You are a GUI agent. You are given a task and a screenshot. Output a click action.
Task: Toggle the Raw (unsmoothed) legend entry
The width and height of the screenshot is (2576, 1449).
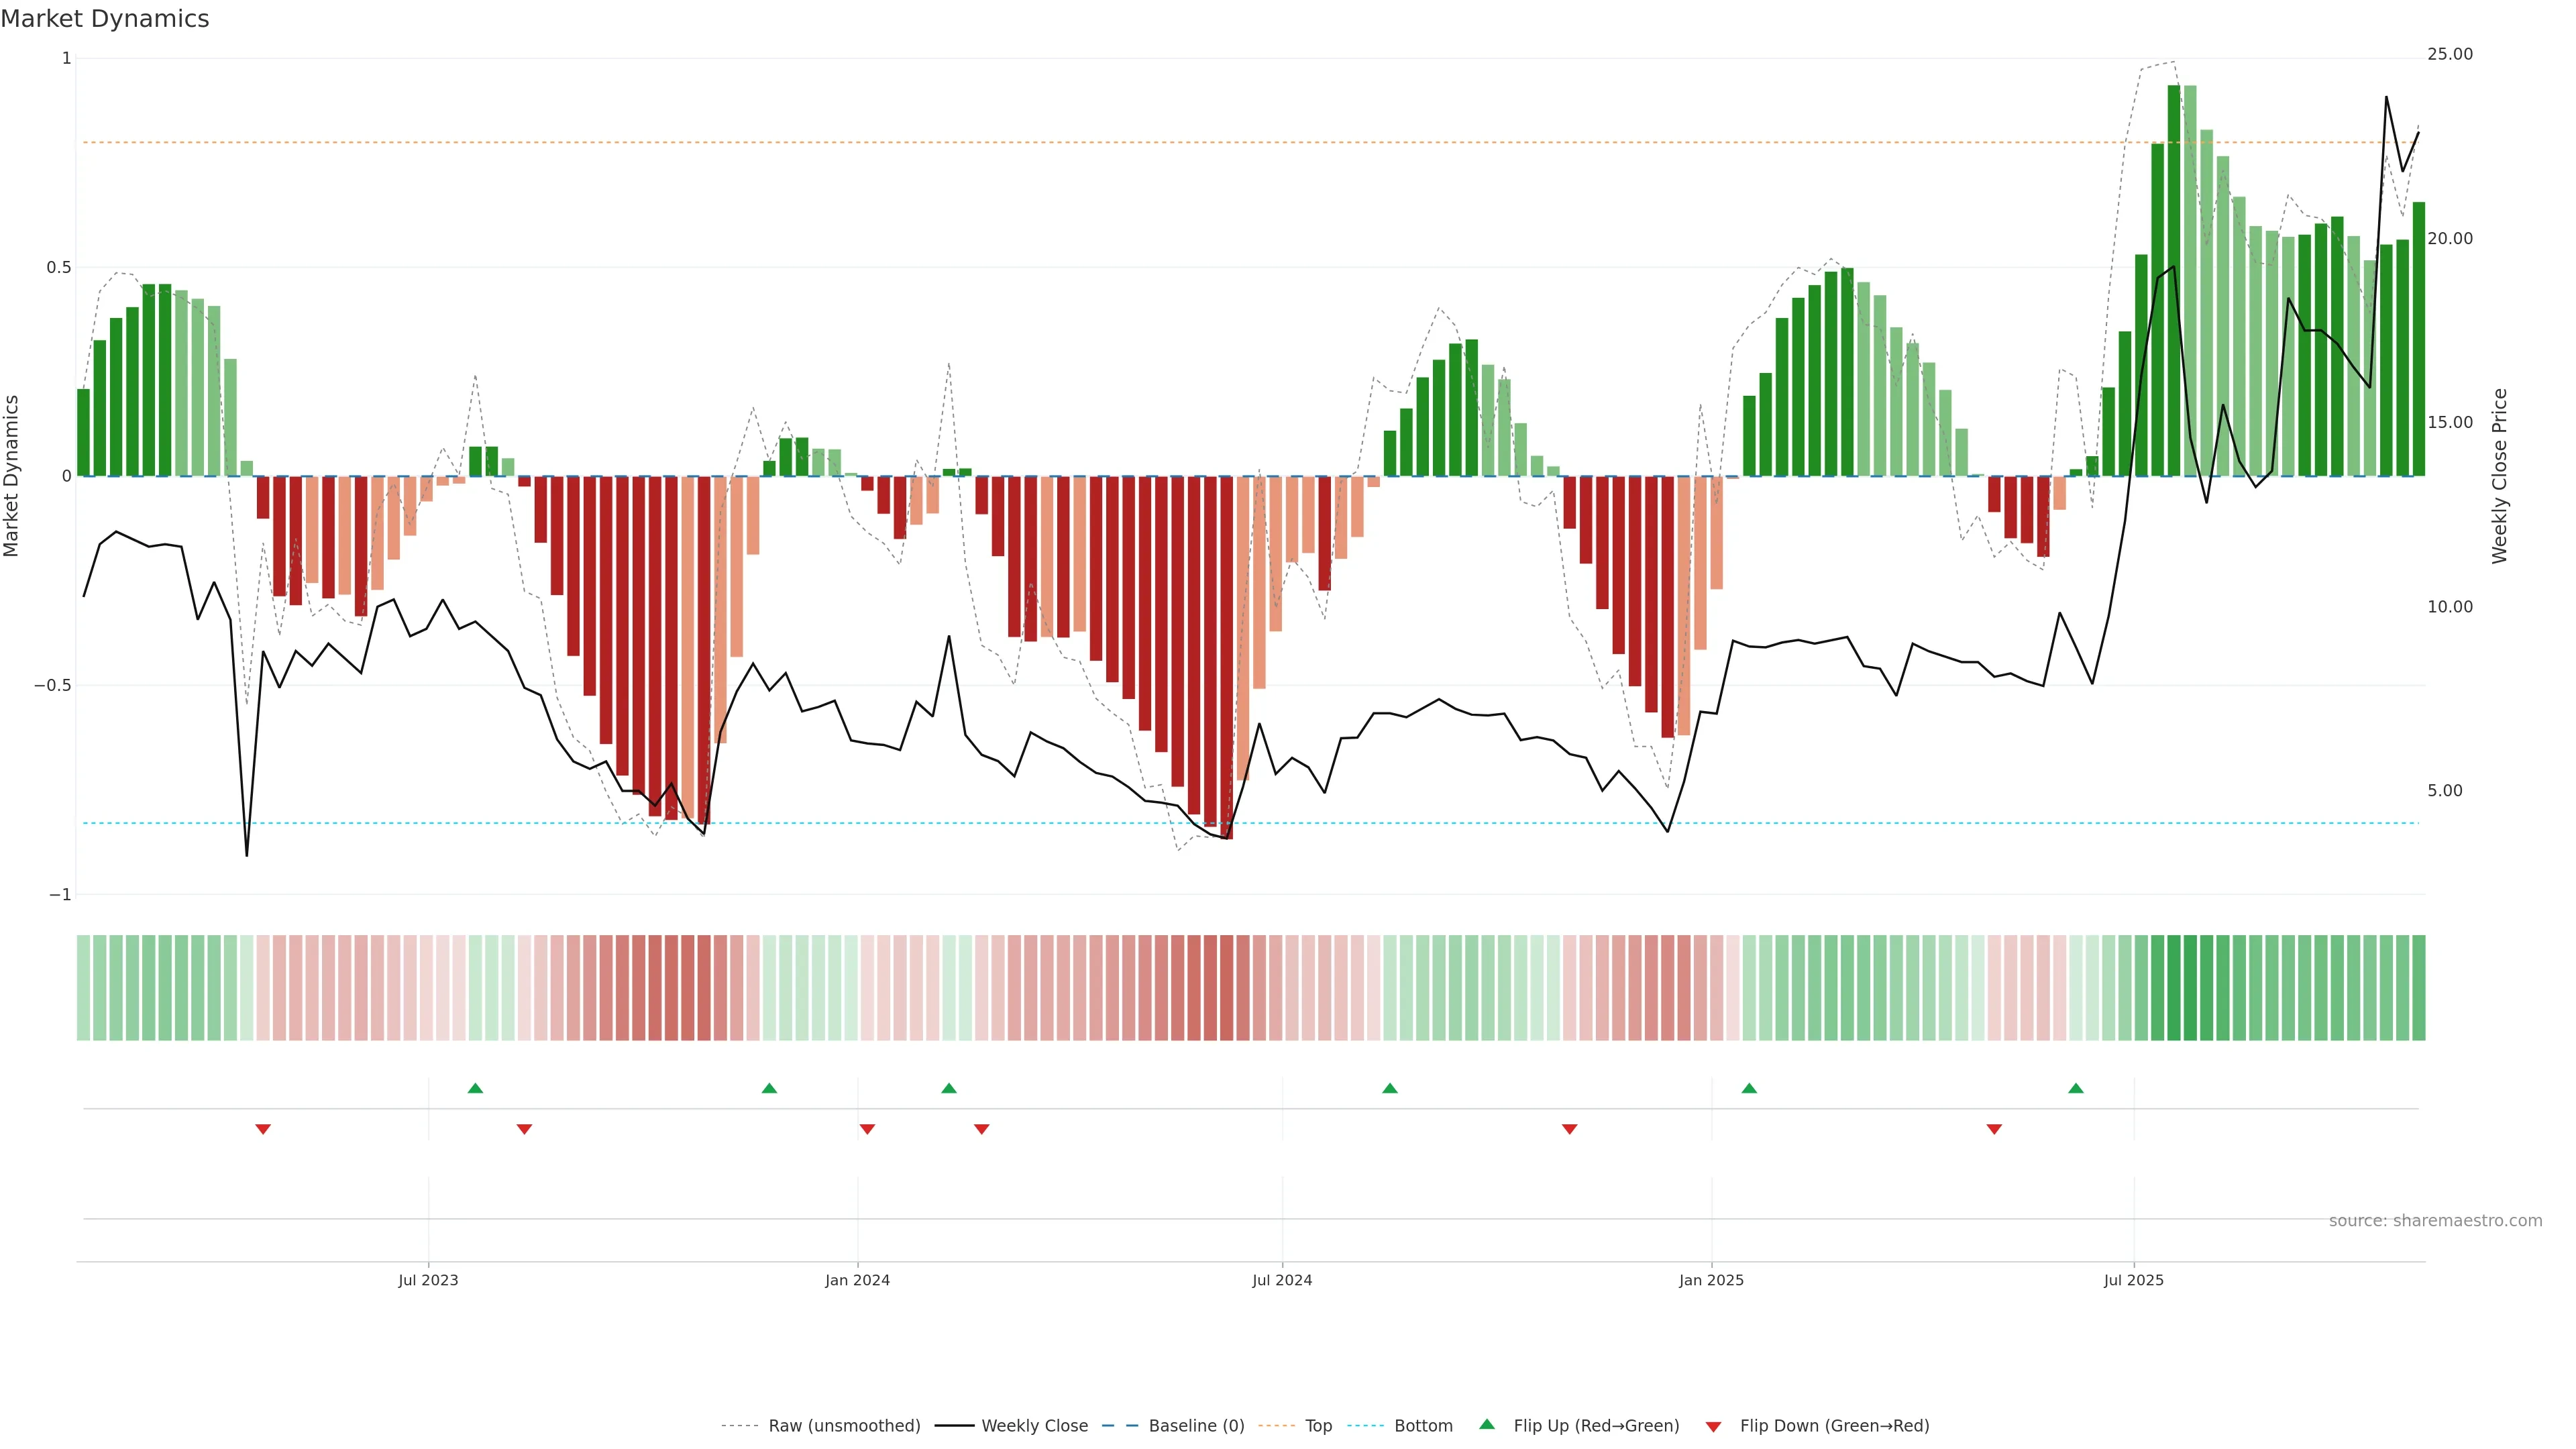tap(844, 1426)
